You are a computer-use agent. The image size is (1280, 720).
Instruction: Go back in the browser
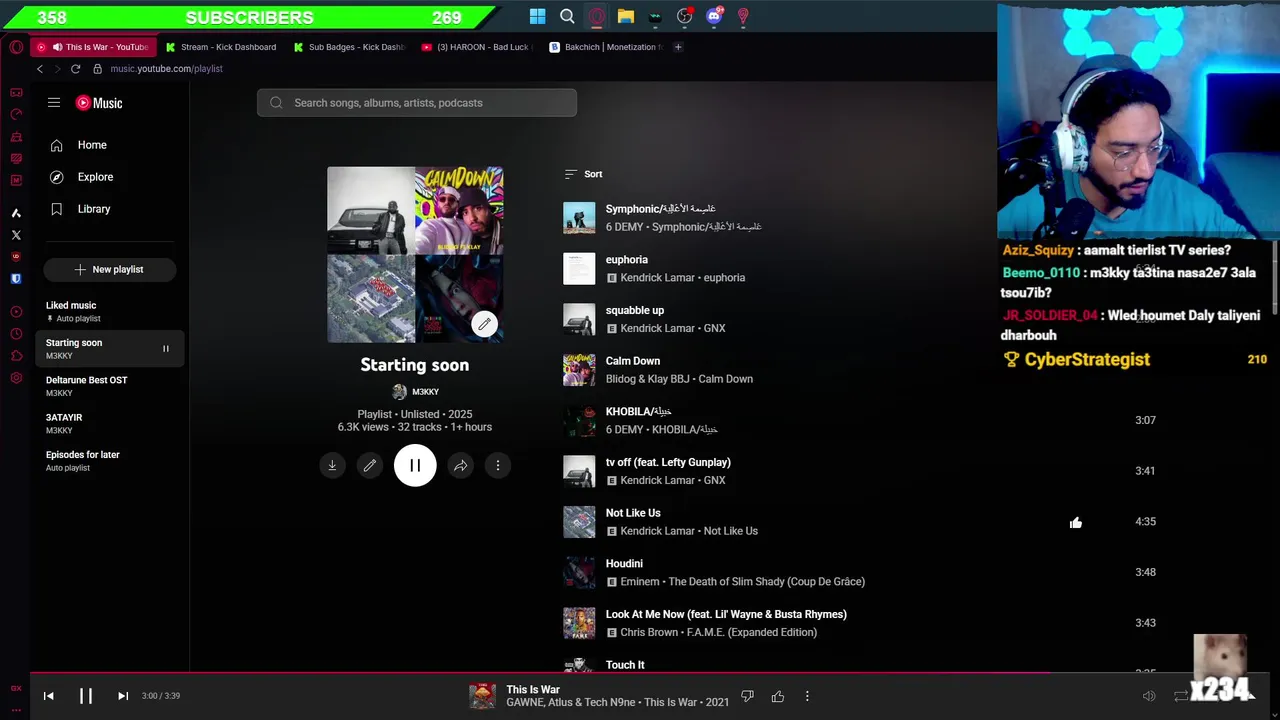[x=40, y=69]
